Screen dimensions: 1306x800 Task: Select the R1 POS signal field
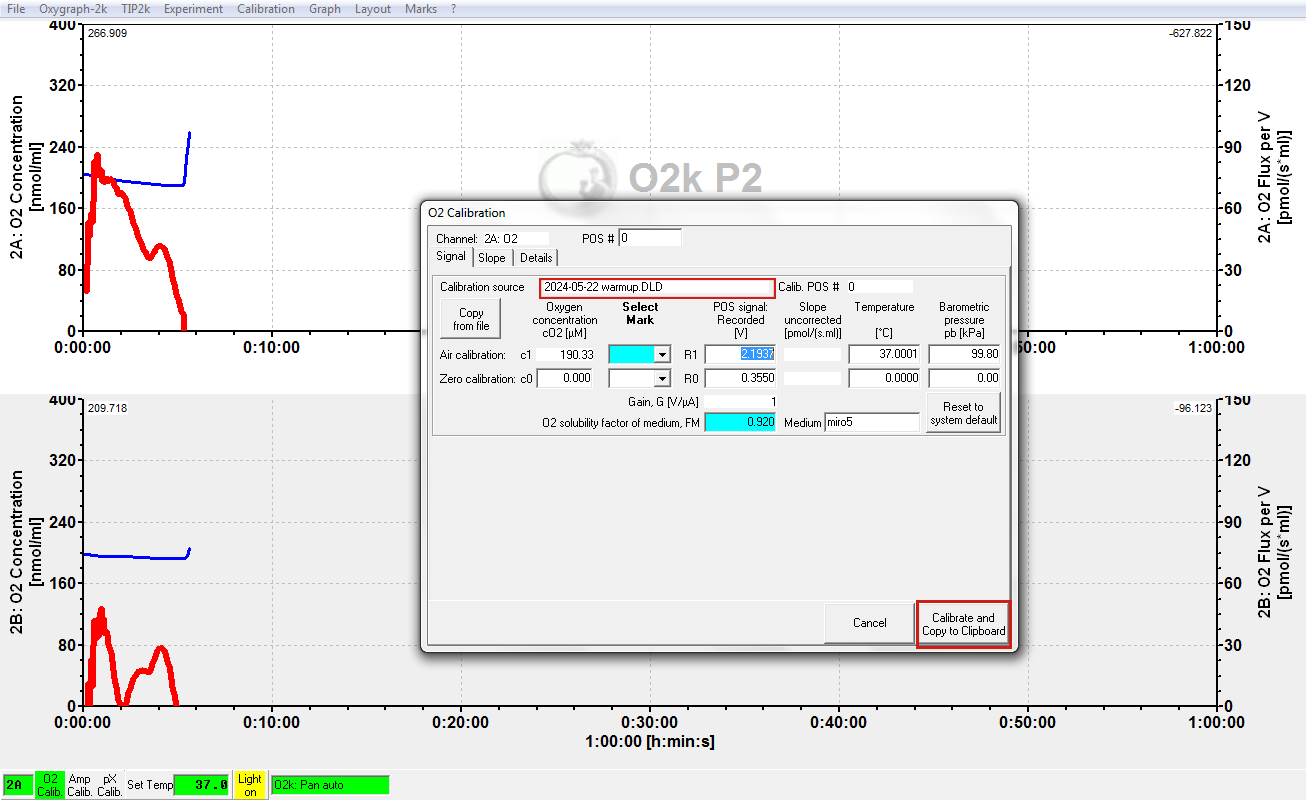coord(740,354)
